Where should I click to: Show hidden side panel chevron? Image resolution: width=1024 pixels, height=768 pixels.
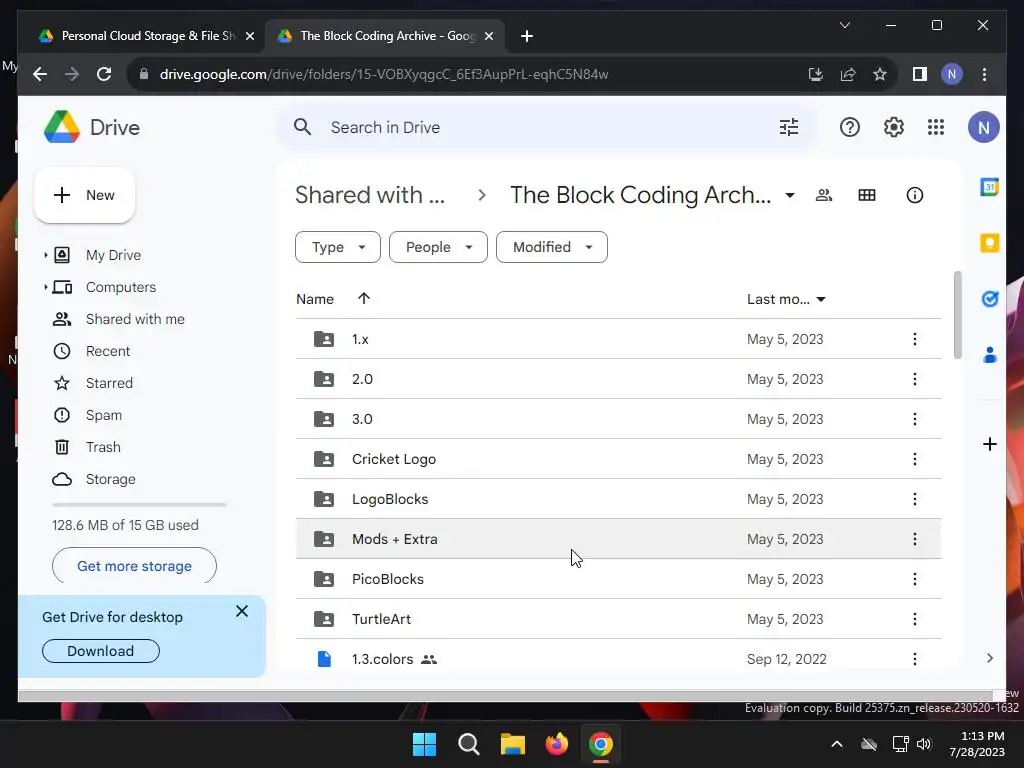[990, 658]
